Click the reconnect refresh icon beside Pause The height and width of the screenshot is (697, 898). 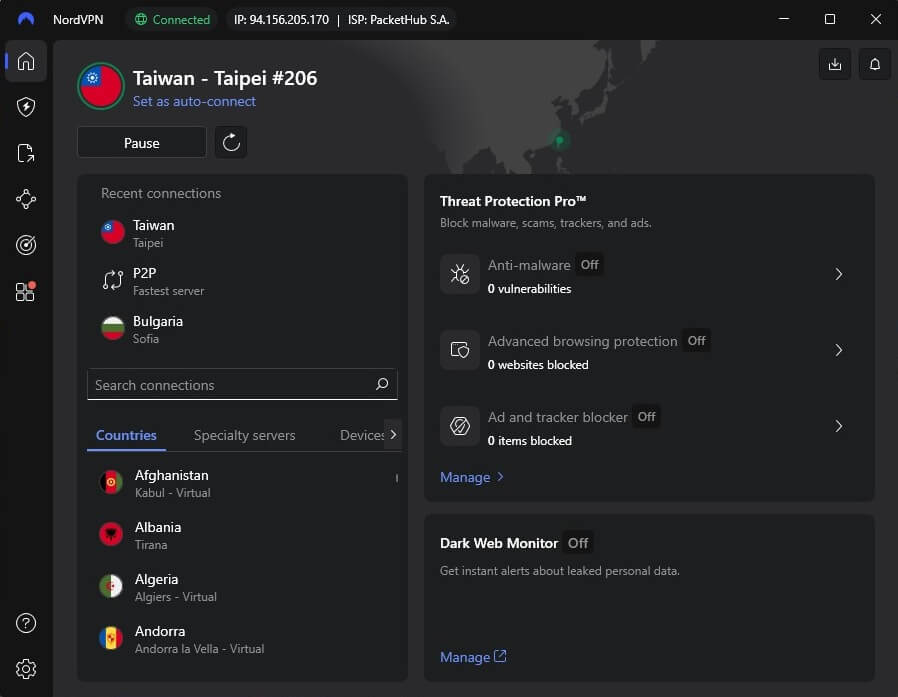[x=231, y=142]
